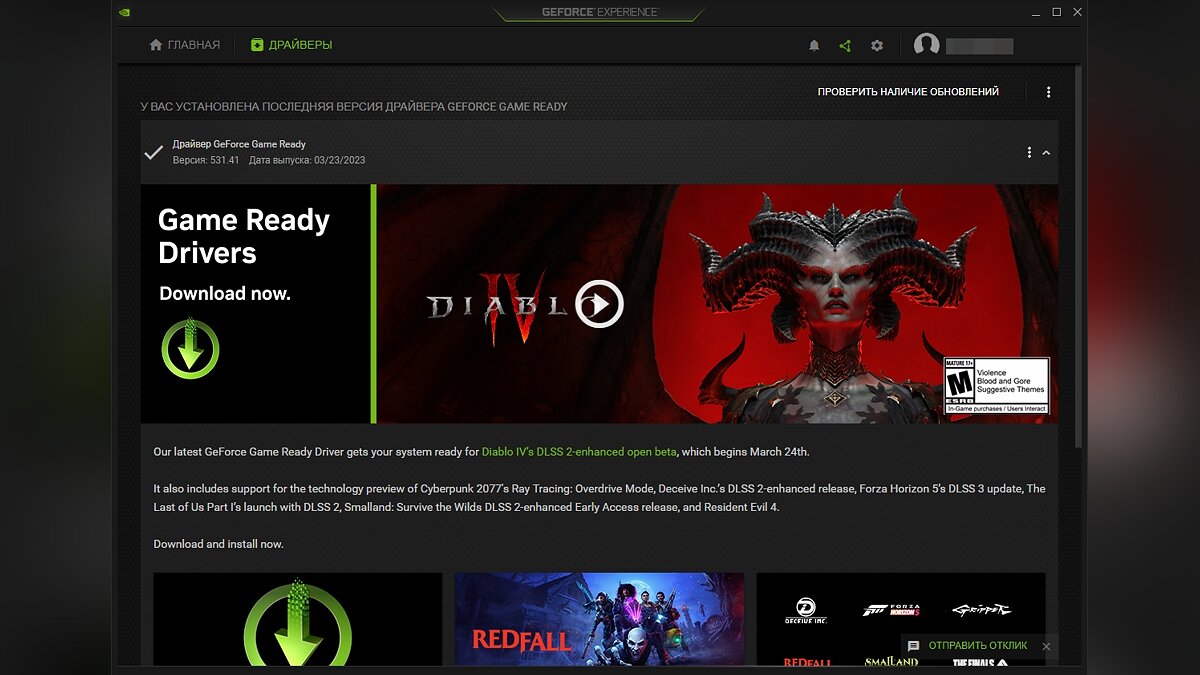Open the Diablo IV DLSS 2-enhanced open beta link
Viewport: 1200px width, 675px height.
(579, 452)
